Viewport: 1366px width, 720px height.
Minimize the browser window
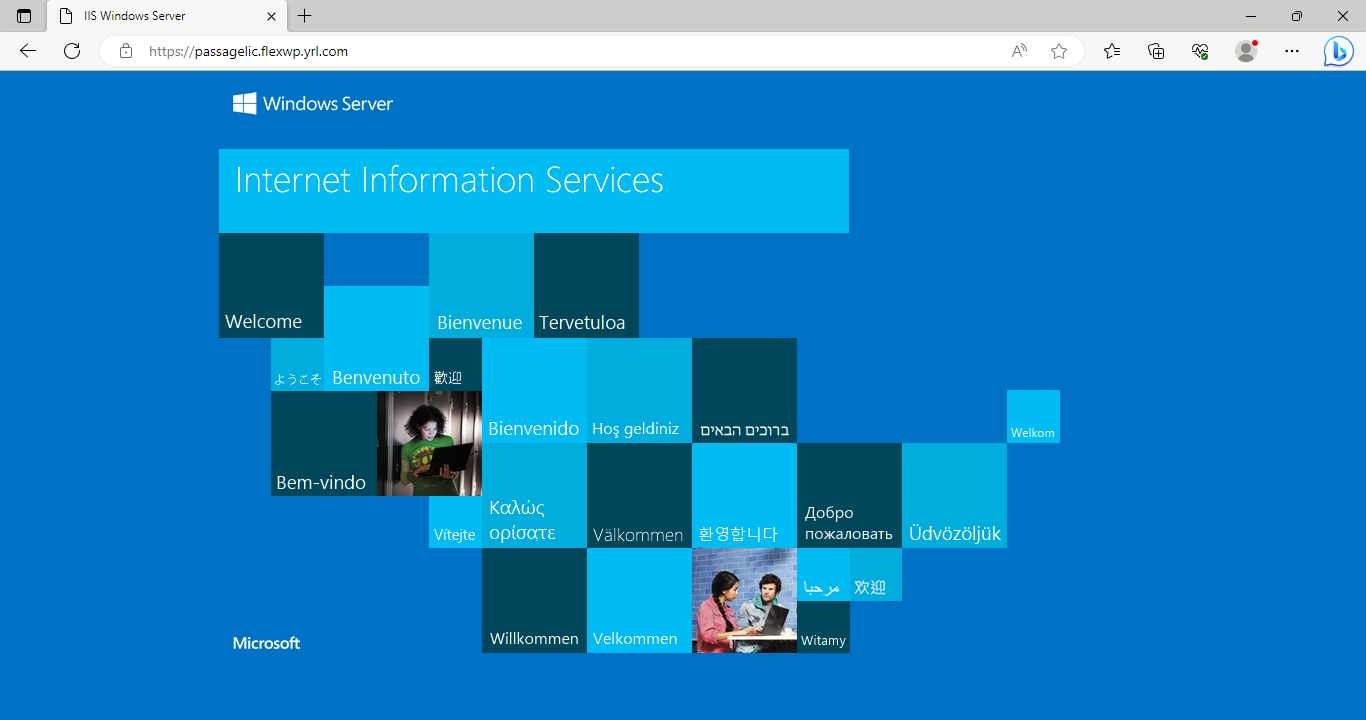1251,16
